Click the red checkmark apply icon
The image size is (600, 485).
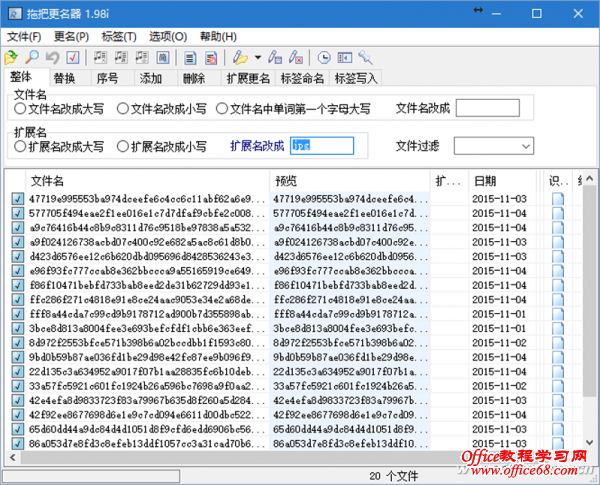point(73,58)
